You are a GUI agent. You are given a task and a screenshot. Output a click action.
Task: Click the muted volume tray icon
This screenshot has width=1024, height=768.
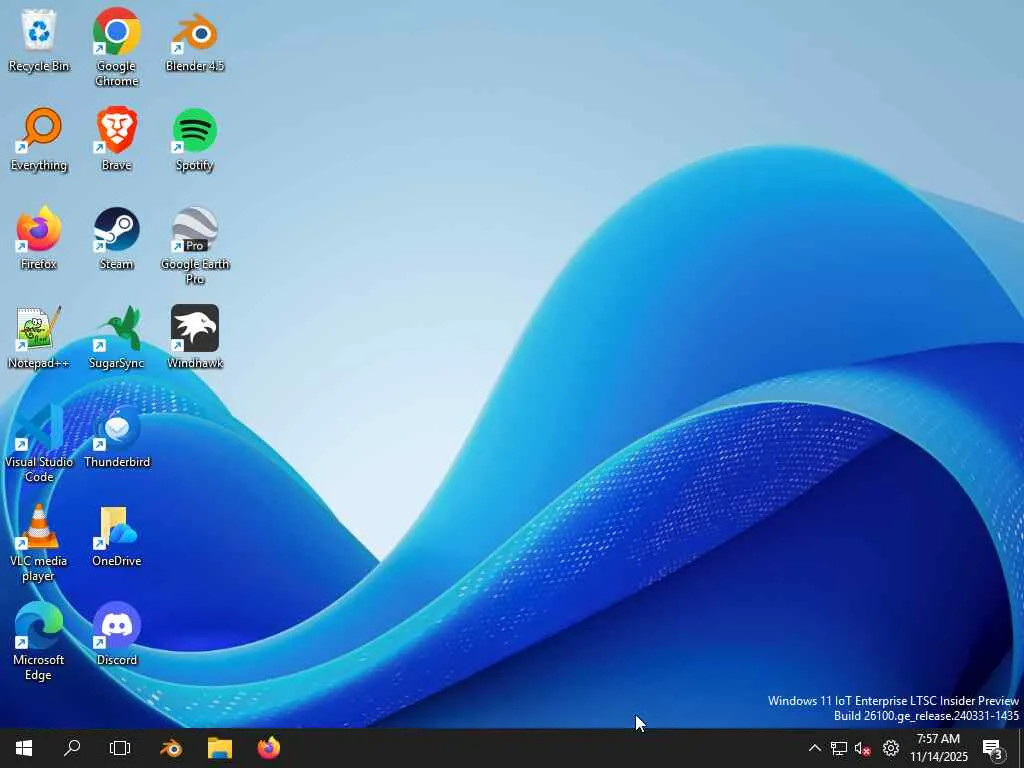pyautogui.click(x=863, y=748)
